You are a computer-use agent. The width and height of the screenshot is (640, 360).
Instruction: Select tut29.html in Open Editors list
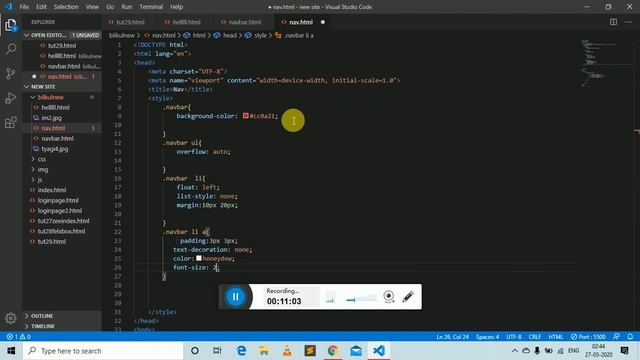pyautogui.click(x=62, y=45)
